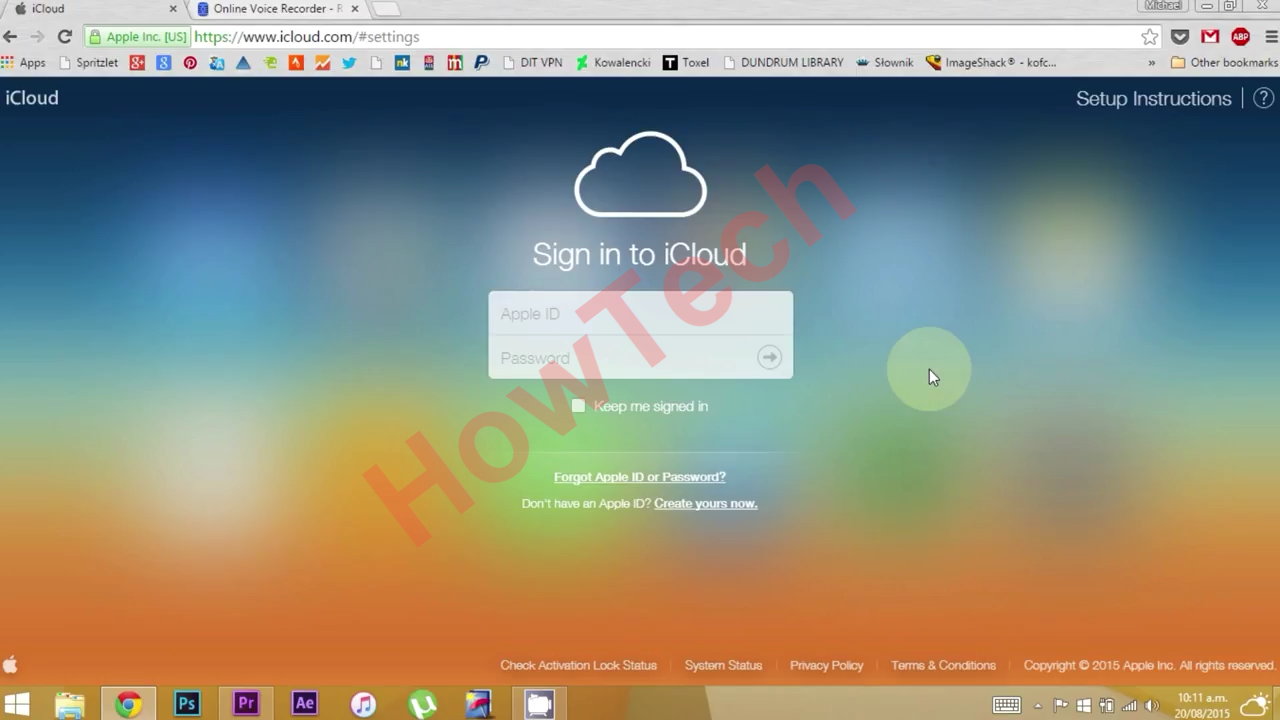Open the Google+ bookmark
The height and width of the screenshot is (720, 1280).
click(x=137, y=62)
